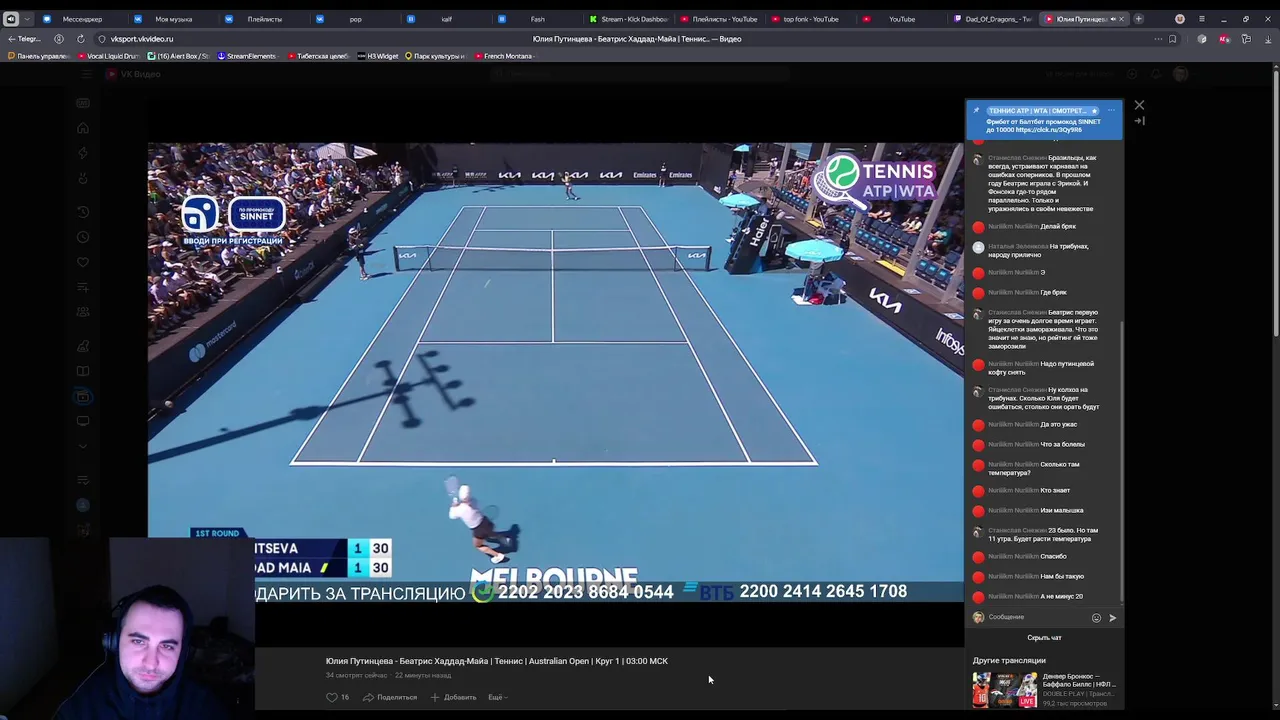Click the chat message 'Спасибо'
Image resolution: width=1280 pixels, height=720 pixels.
pyautogui.click(x=1053, y=556)
